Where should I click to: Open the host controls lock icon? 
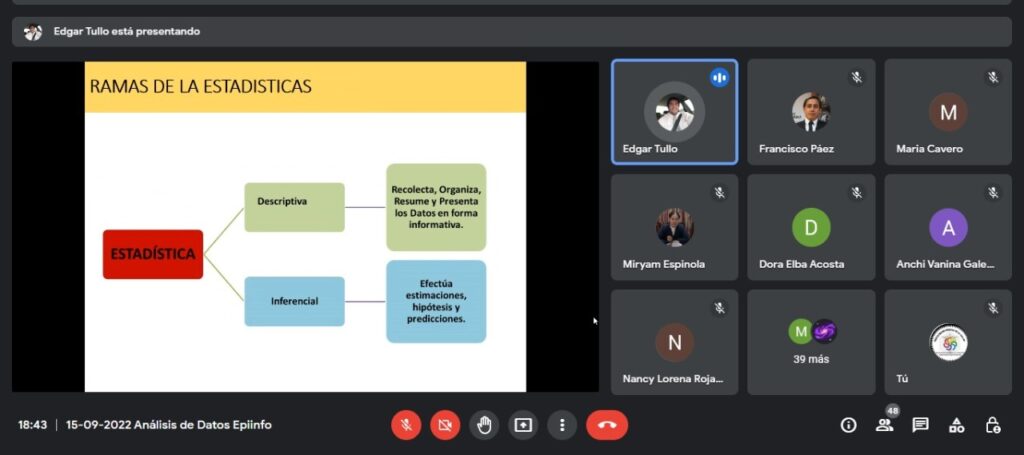992,426
